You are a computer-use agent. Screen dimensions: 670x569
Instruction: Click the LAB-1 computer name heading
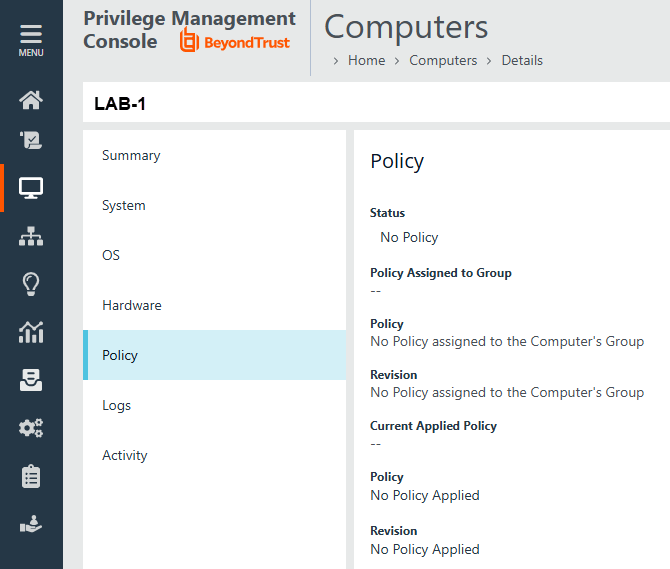[120, 104]
